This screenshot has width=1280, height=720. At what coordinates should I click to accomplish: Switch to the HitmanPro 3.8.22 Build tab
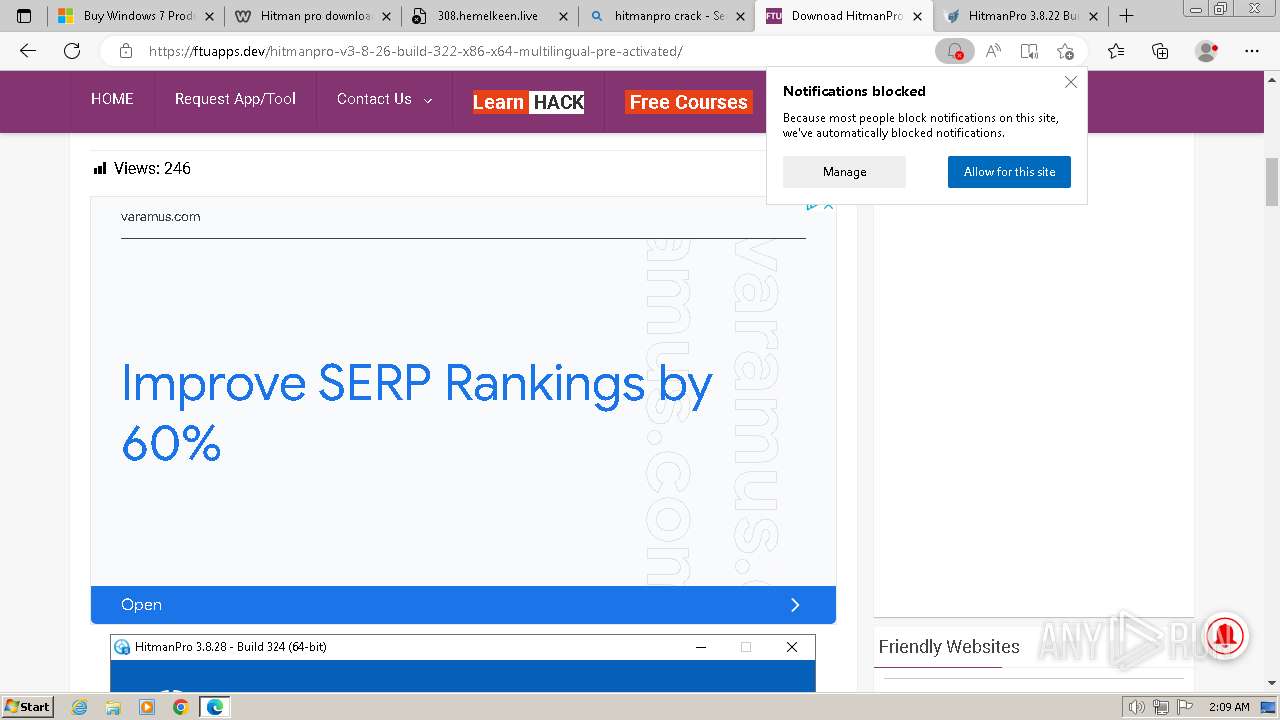click(1021, 16)
